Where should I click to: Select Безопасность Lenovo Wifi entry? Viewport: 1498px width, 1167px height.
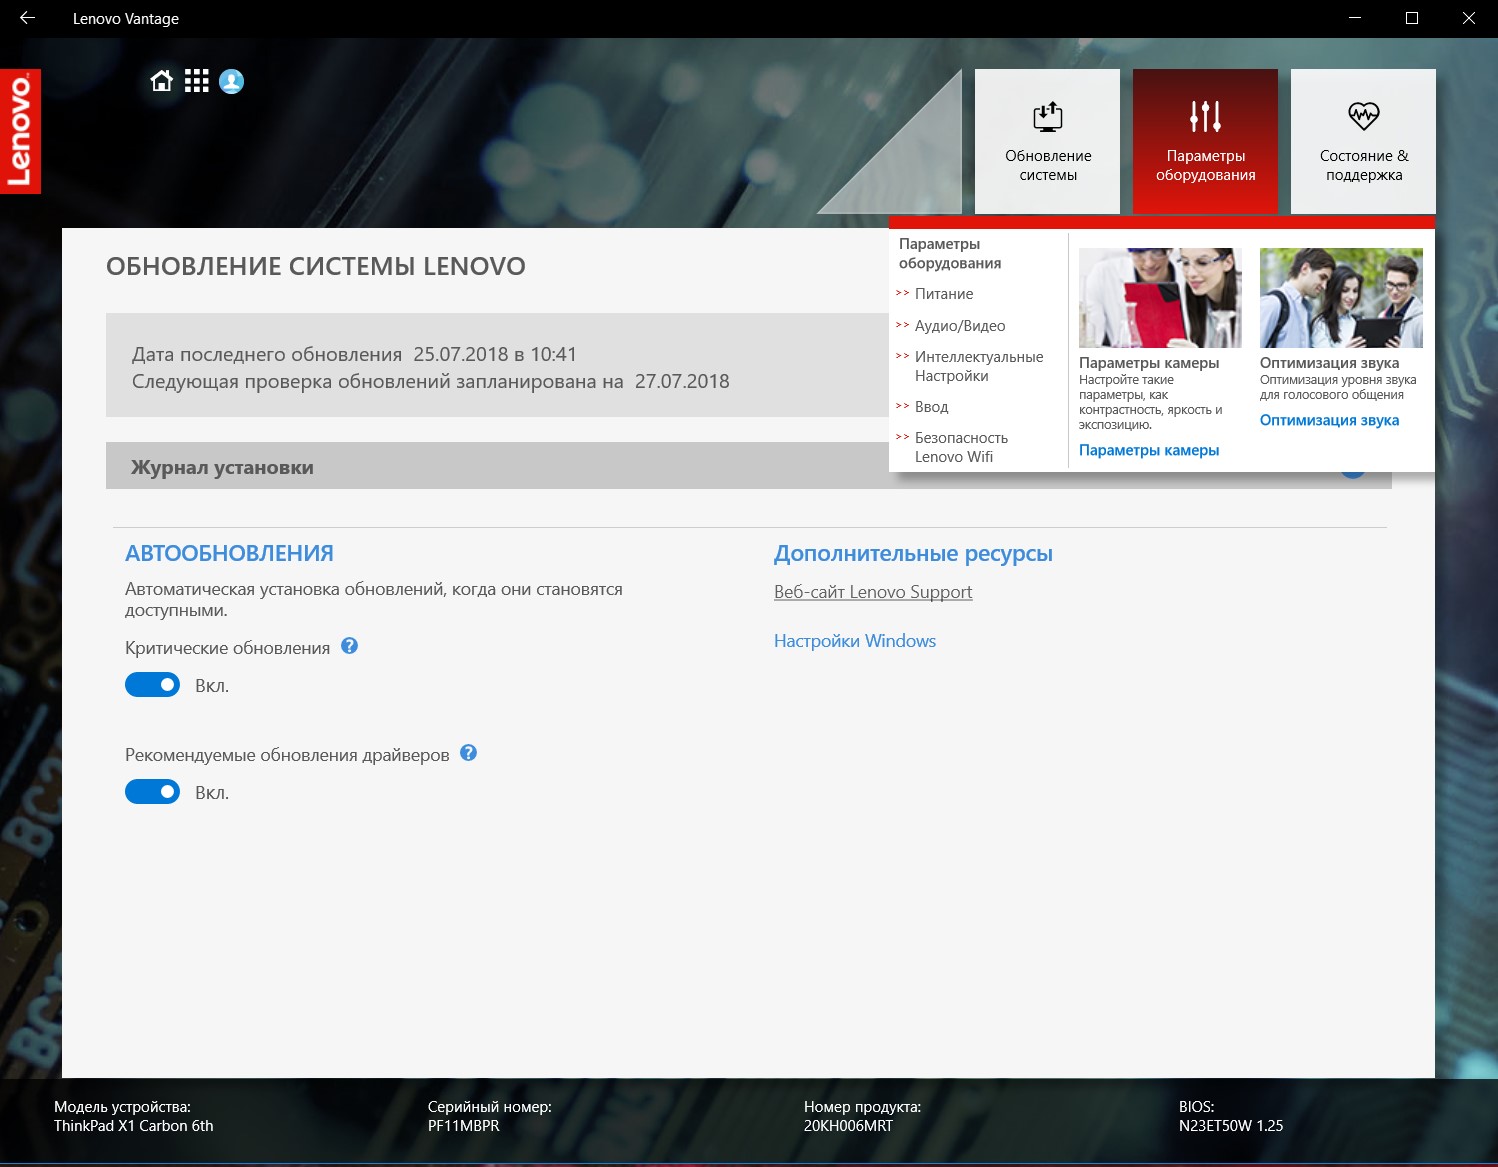pyautogui.click(x=961, y=447)
